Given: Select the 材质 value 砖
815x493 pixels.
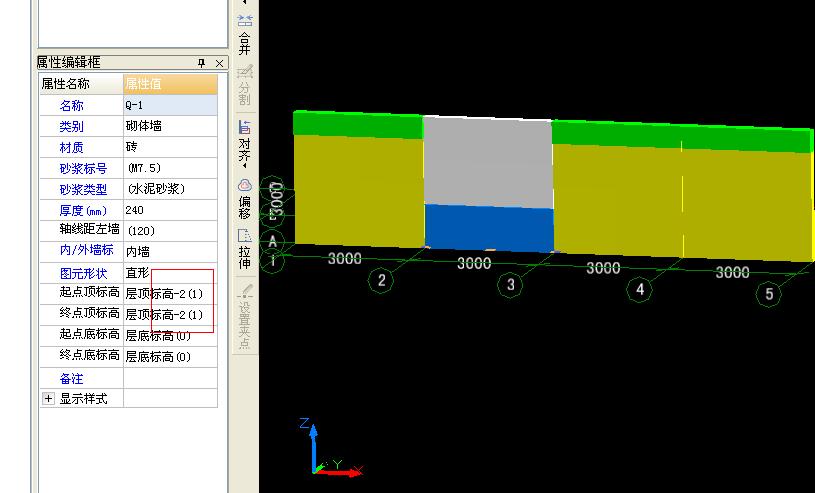Looking at the screenshot, I should click(x=170, y=147).
